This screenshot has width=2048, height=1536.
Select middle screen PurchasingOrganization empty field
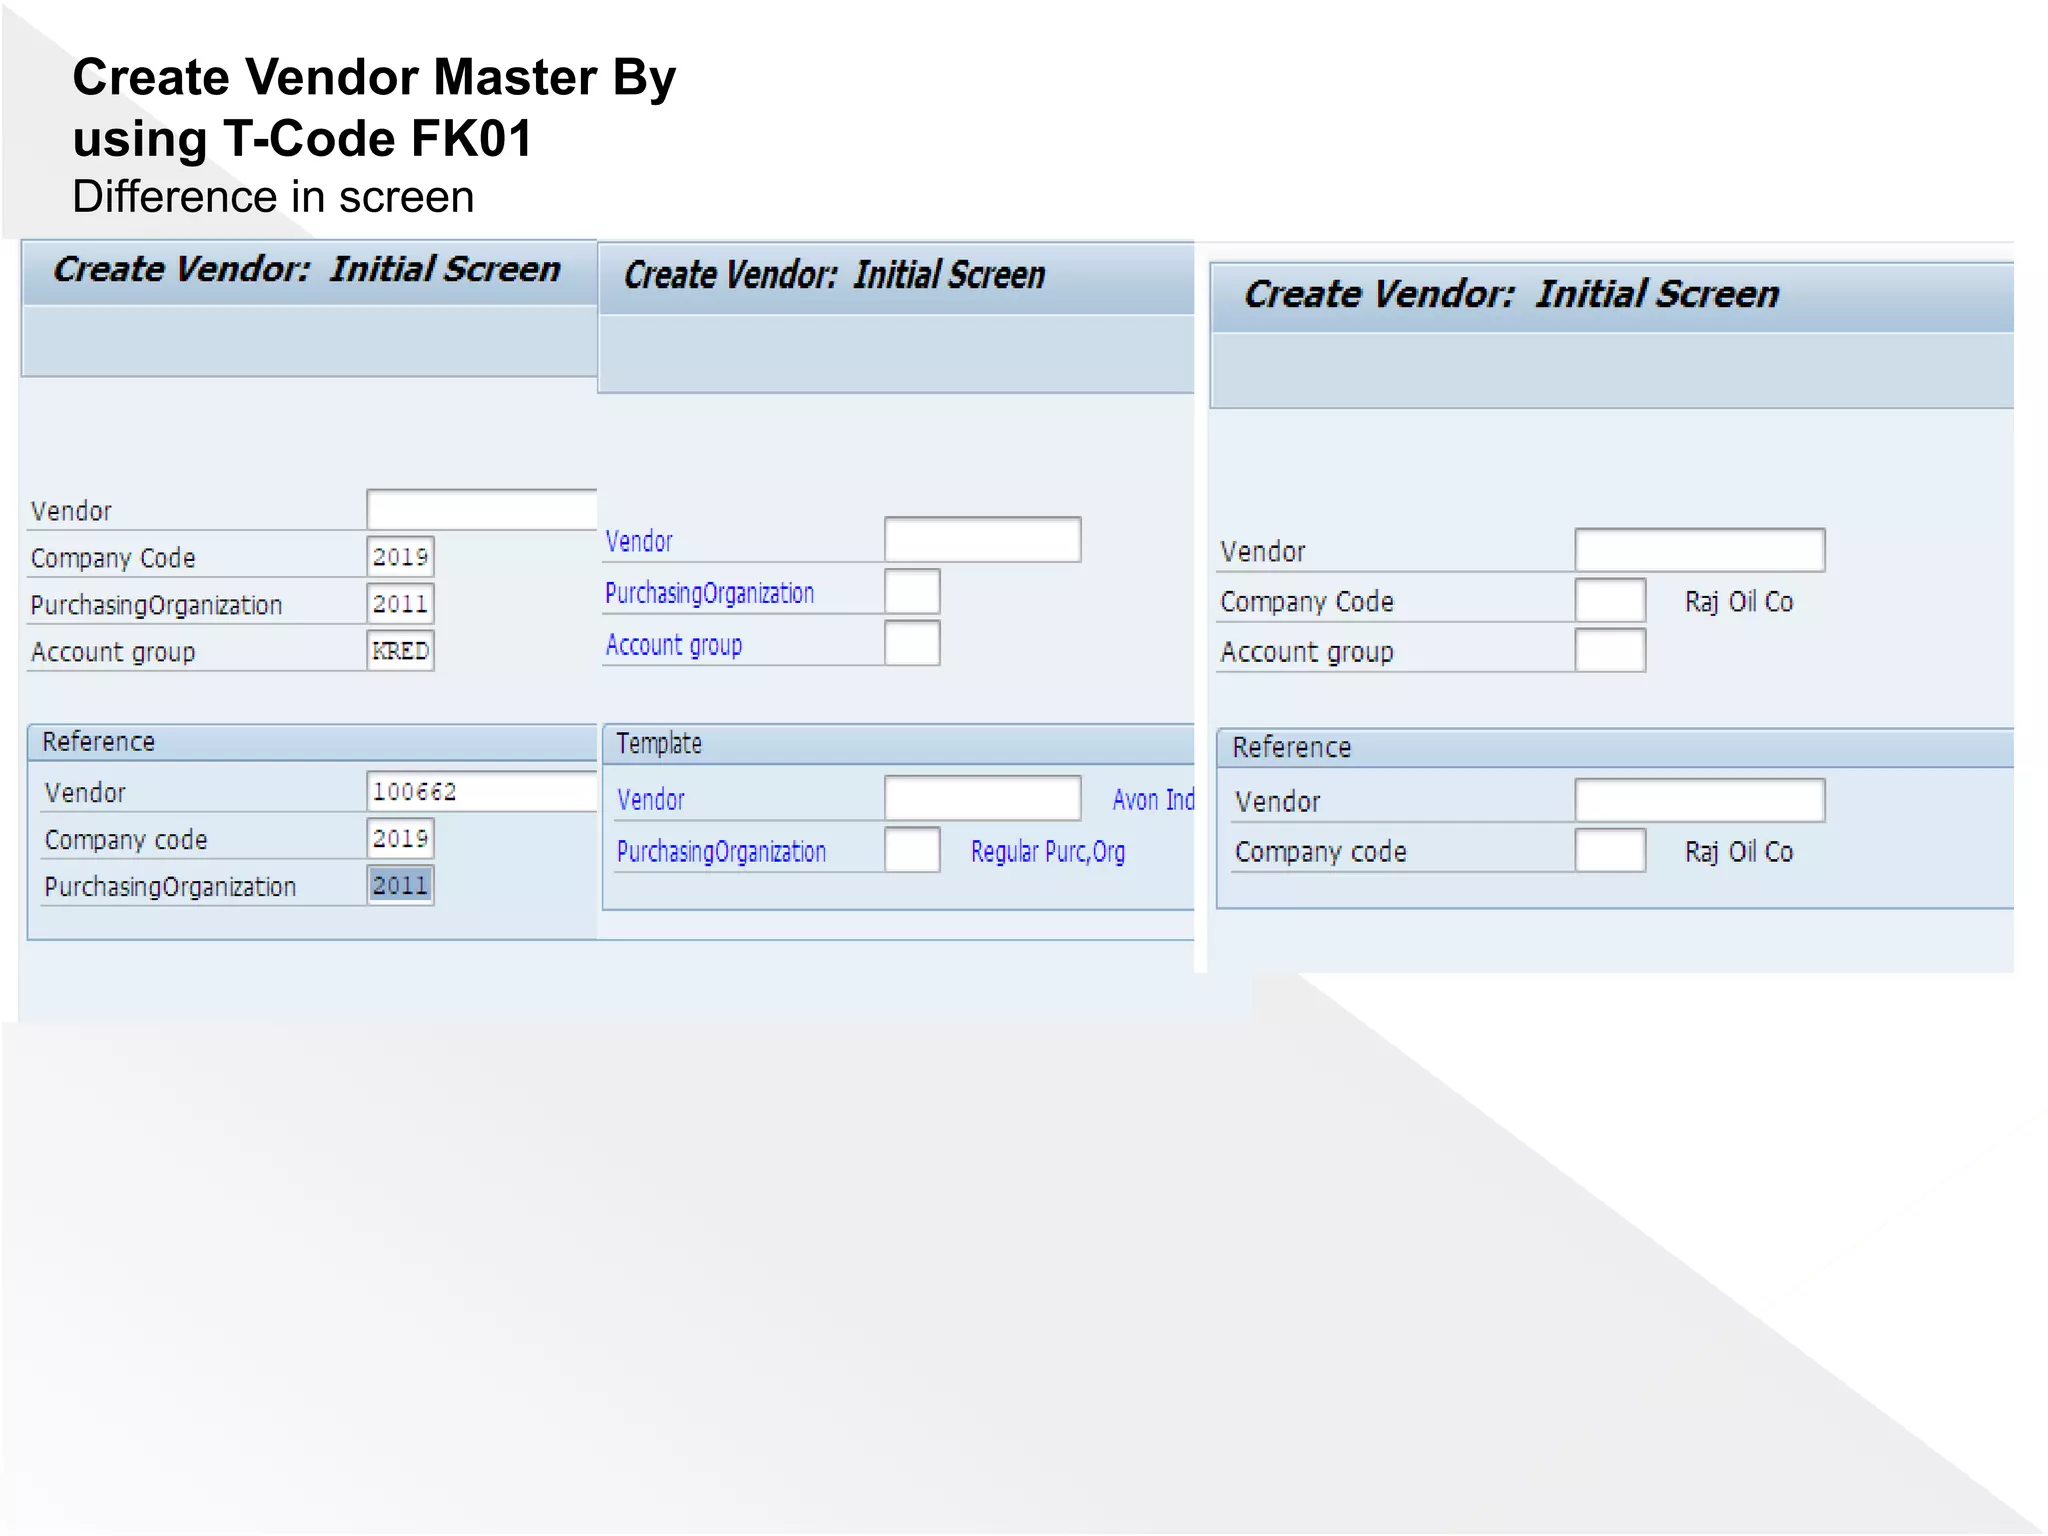pyautogui.click(x=912, y=592)
